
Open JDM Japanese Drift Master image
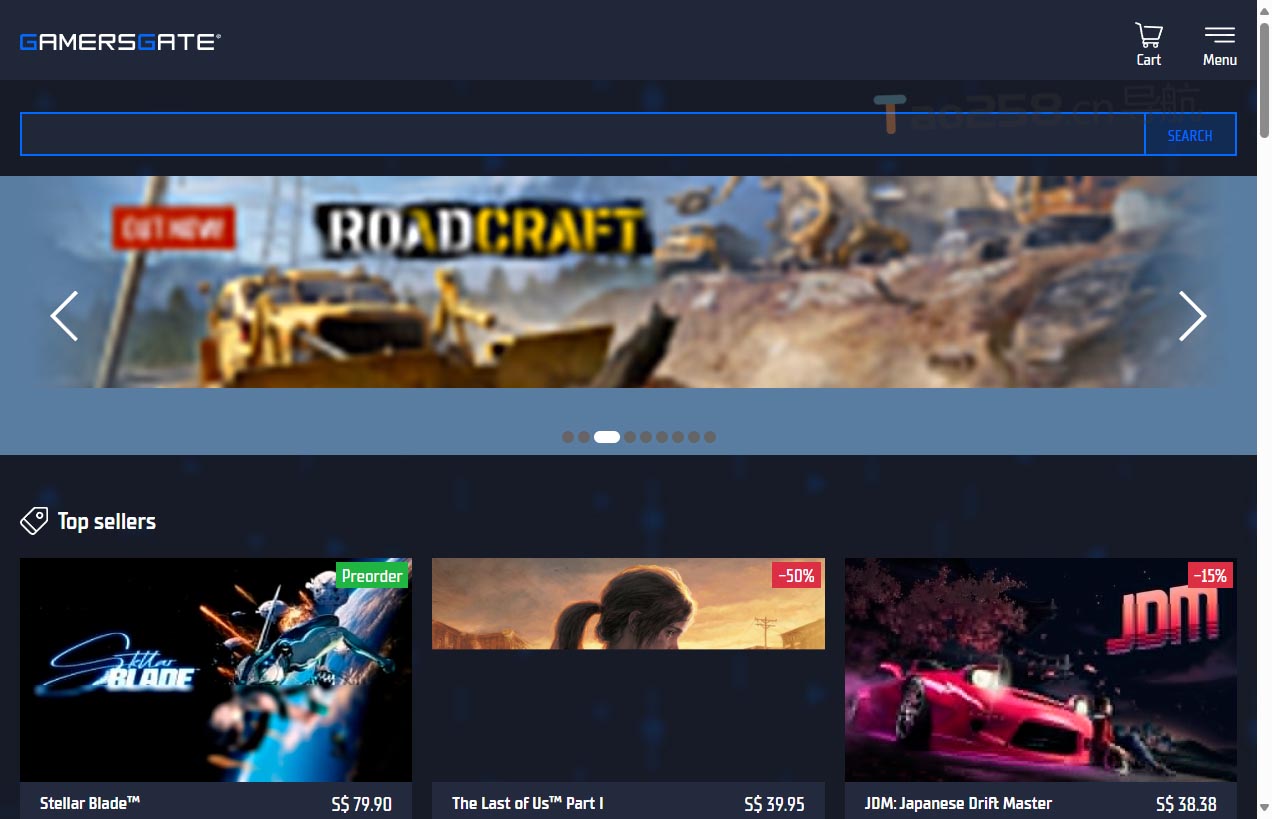coord(1041,670)
